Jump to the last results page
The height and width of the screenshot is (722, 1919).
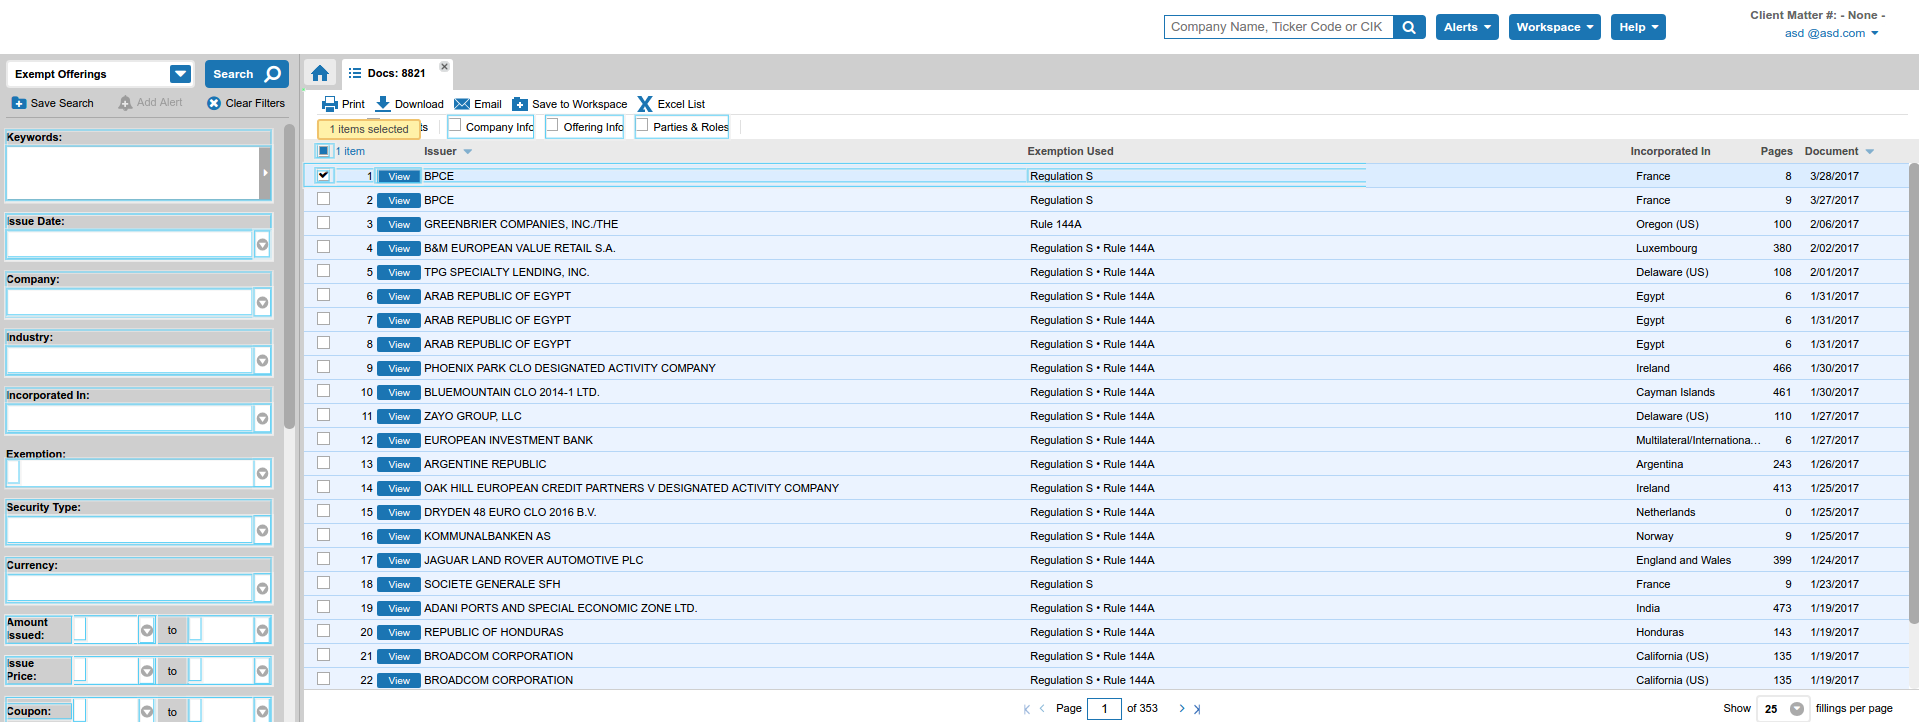pos(1197,709)
